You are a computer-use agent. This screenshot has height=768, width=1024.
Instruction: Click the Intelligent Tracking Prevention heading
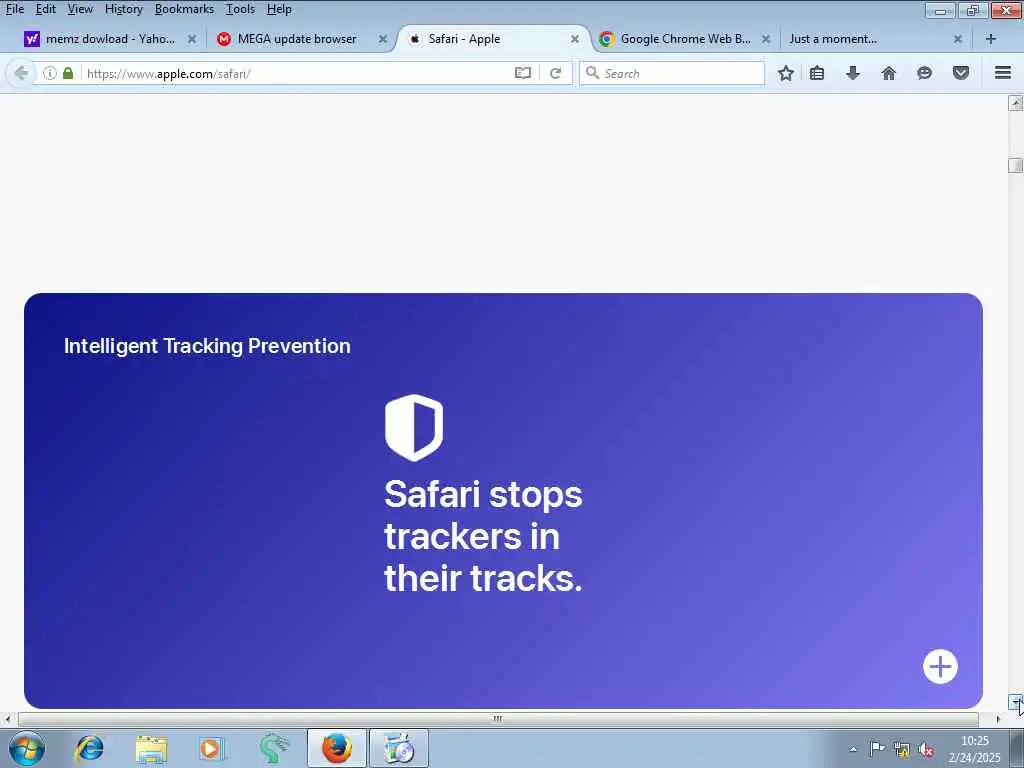pyautogui.click(x=207, y=345)
